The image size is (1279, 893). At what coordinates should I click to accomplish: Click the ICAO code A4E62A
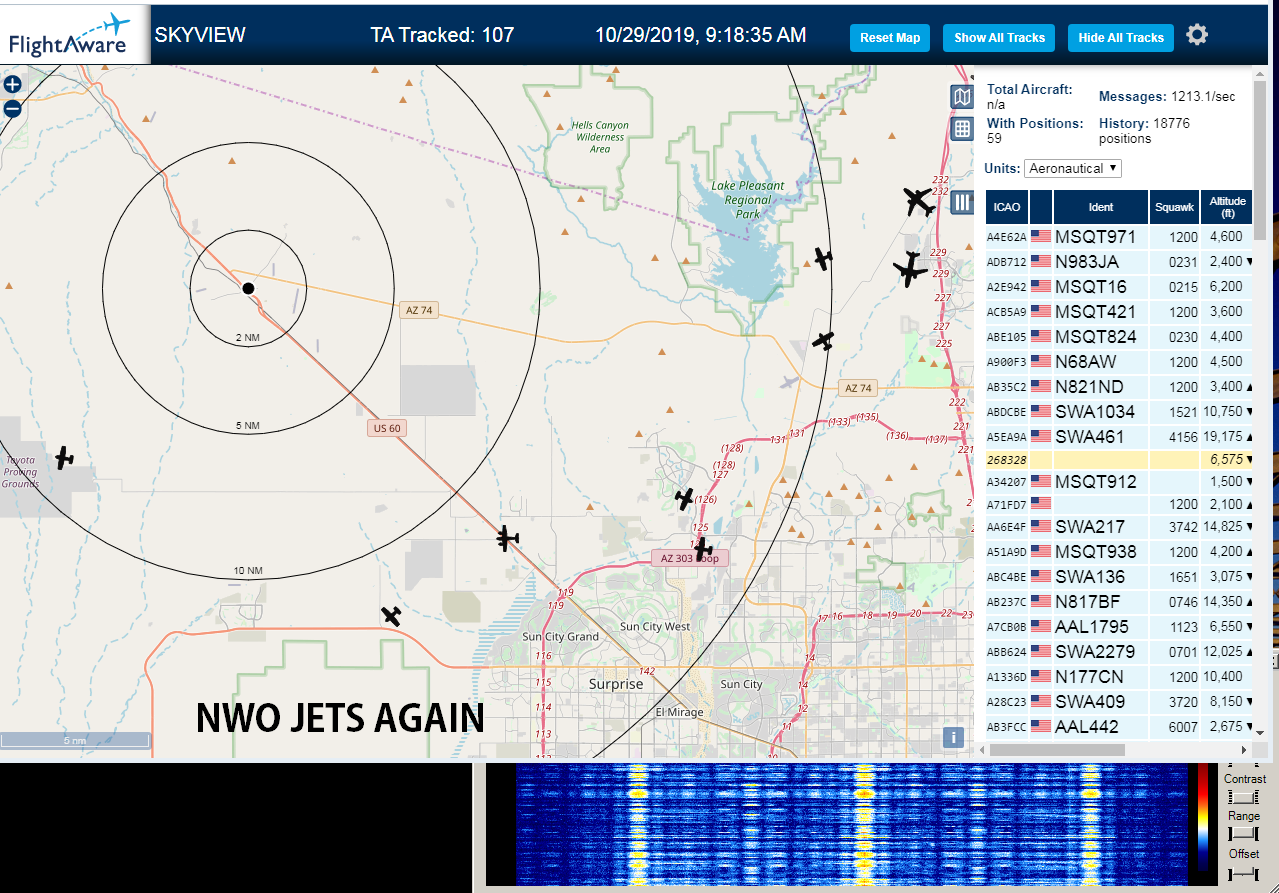(x=1007, y=238)
